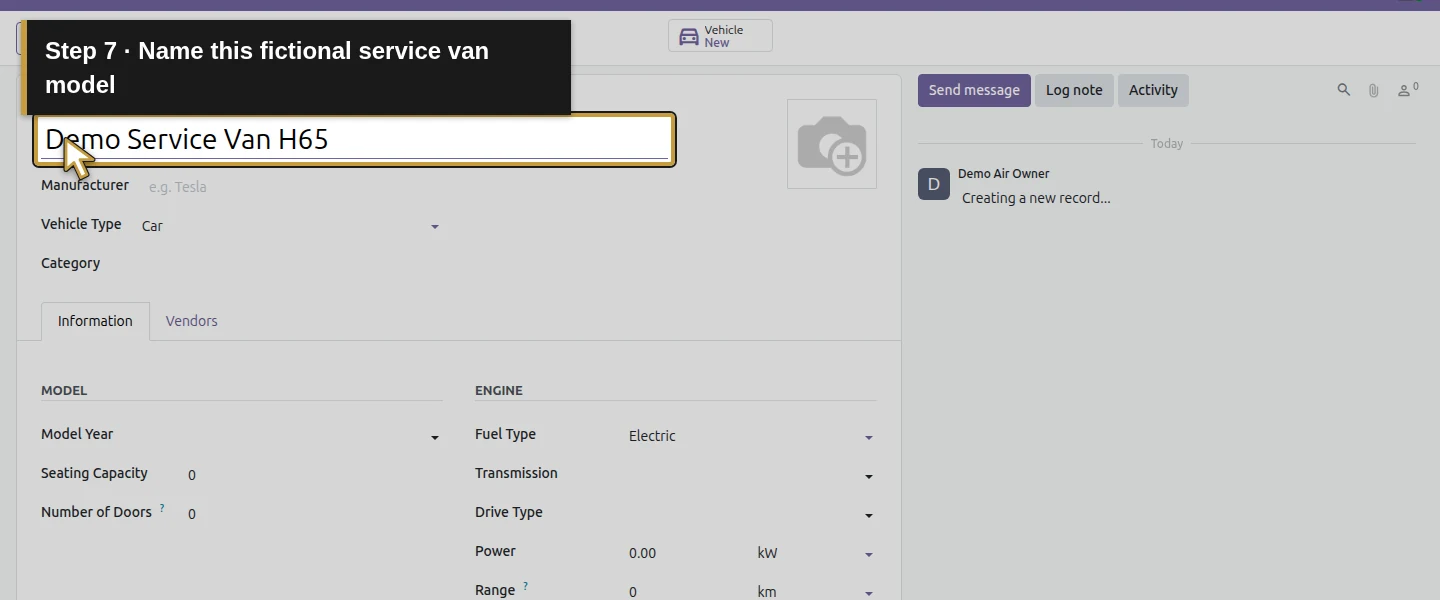Click the Send message button

point(974,90)
